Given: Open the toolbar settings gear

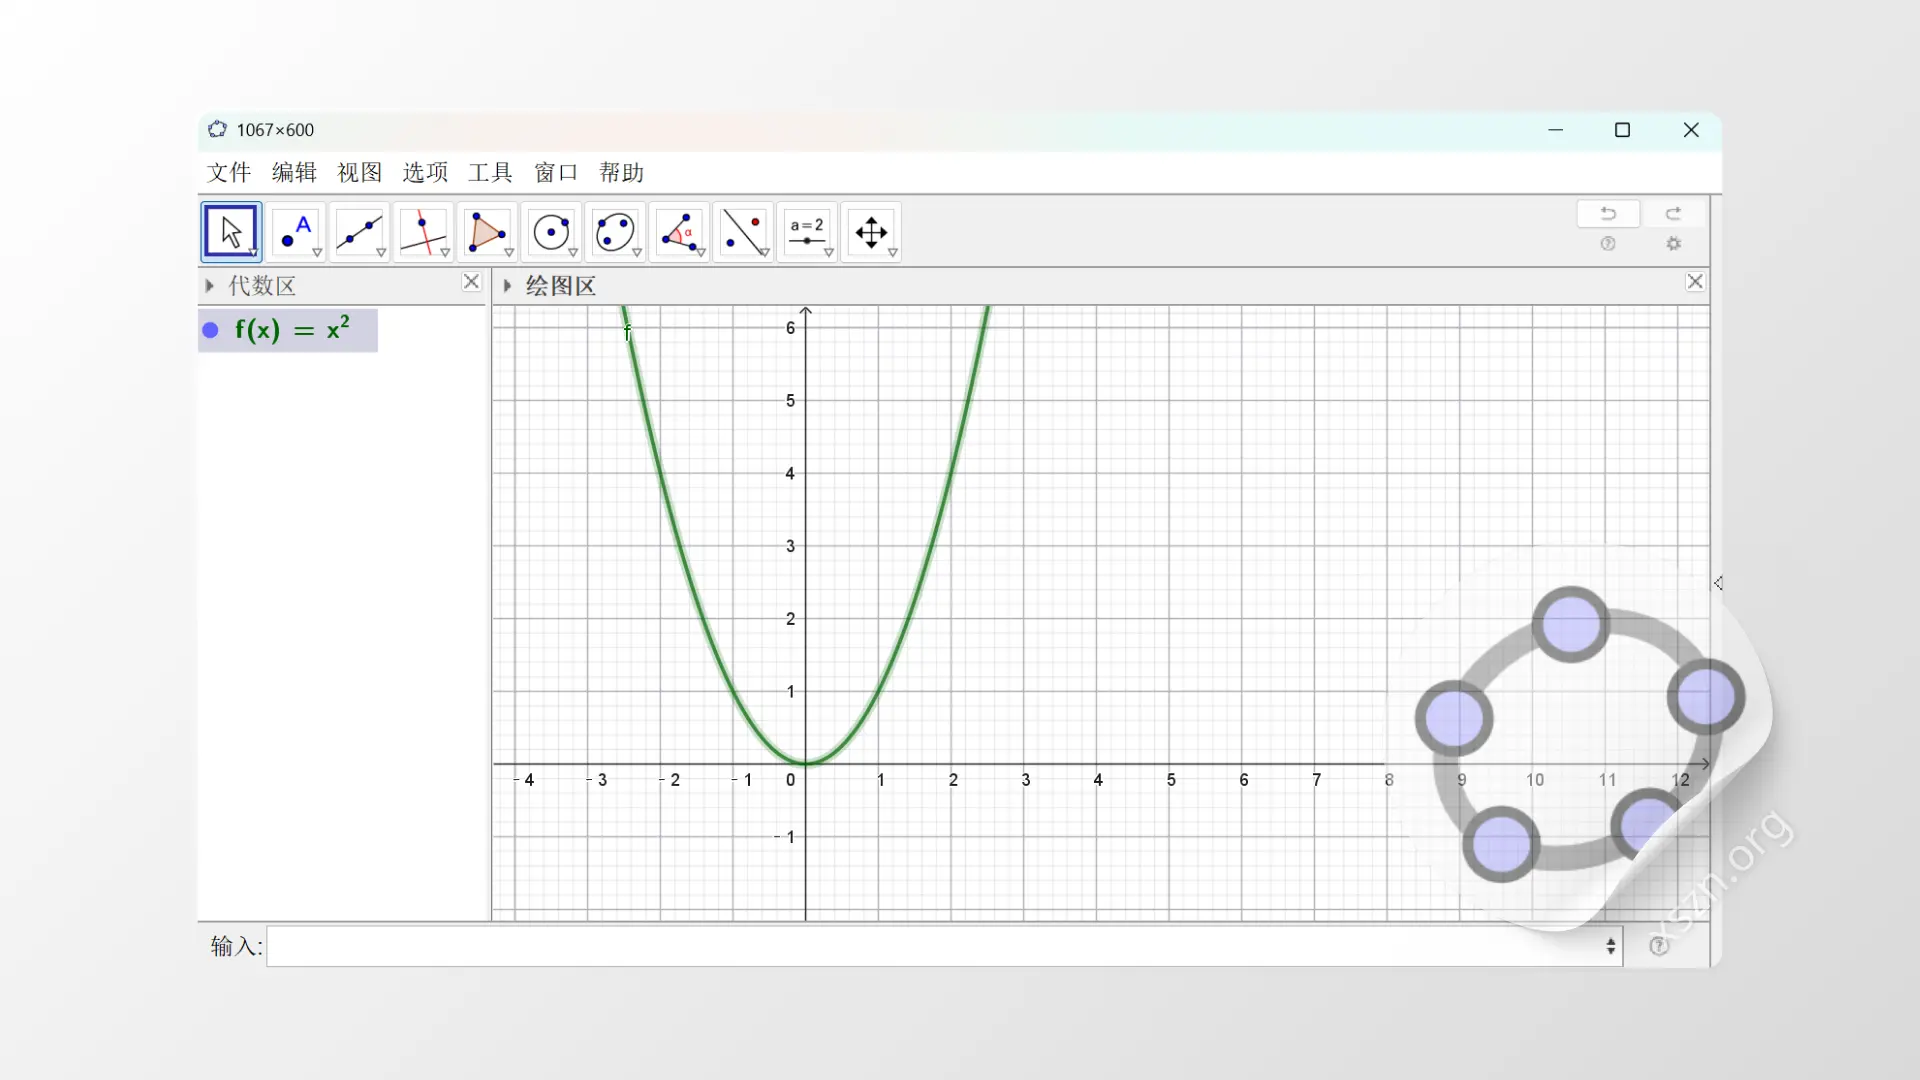Looking at the screenshot, I should pos(1674,243).
